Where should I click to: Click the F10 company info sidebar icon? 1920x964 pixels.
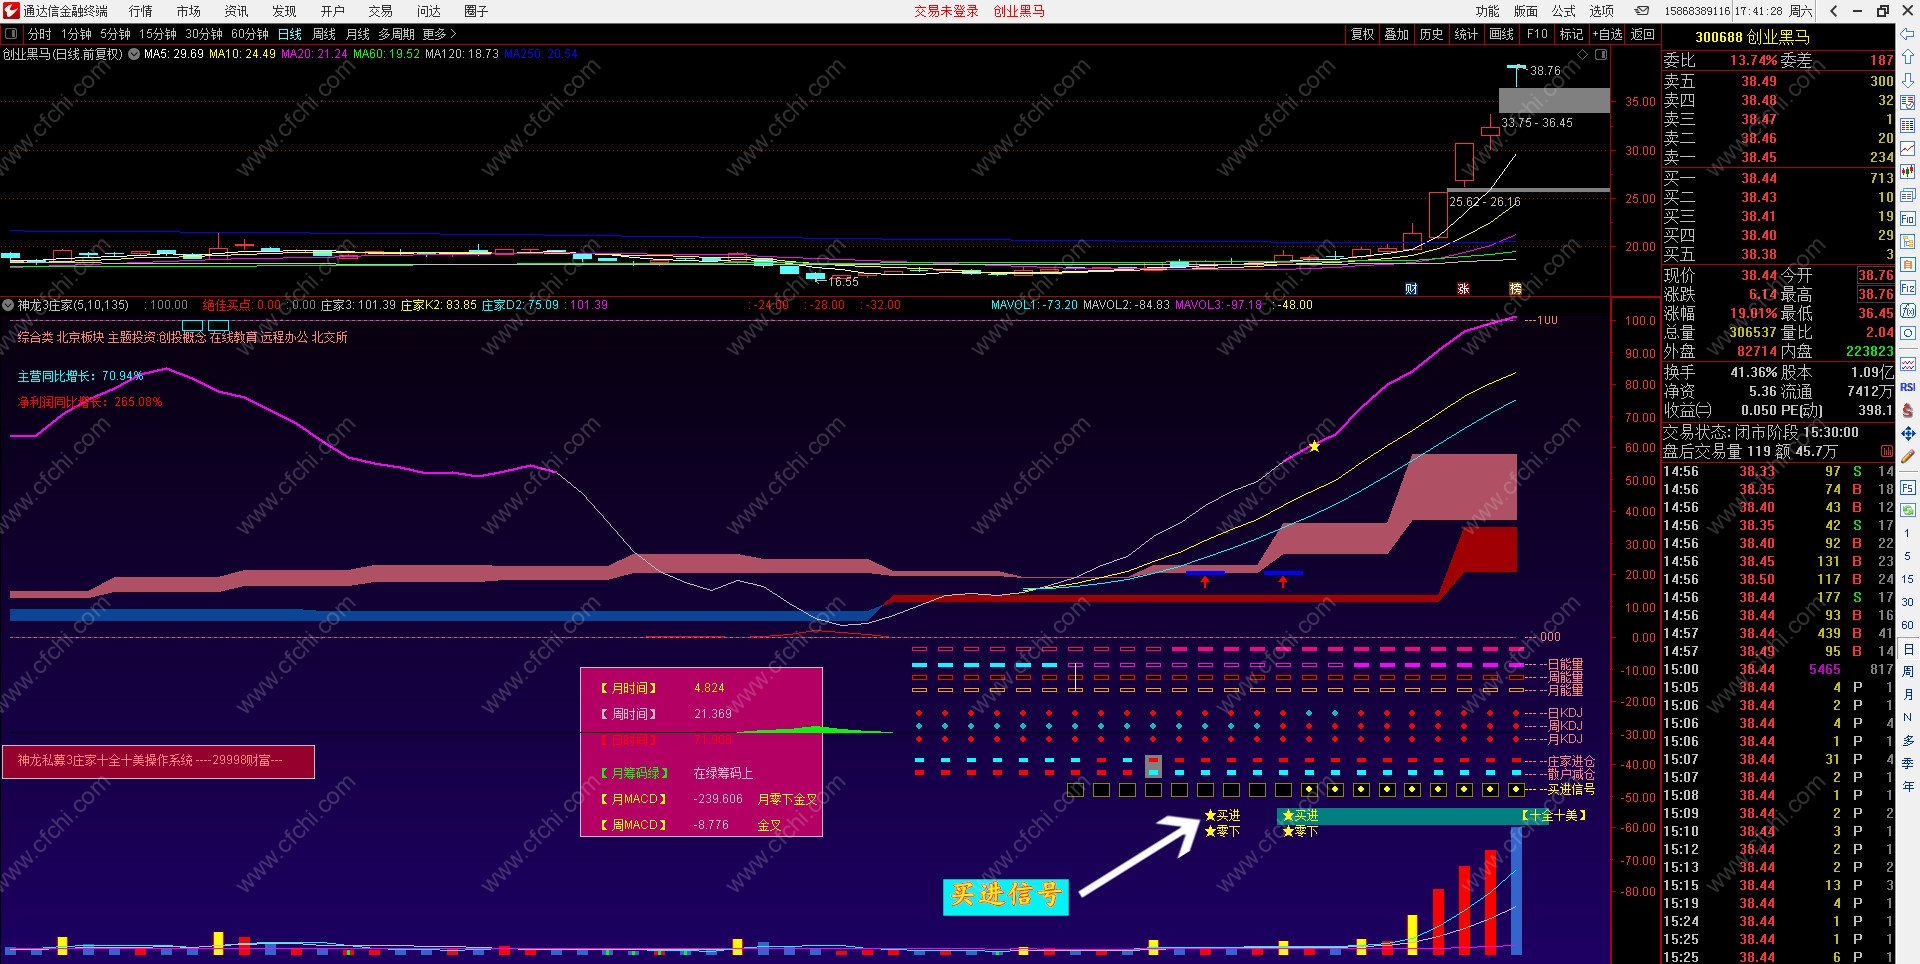coord(1908,219)
